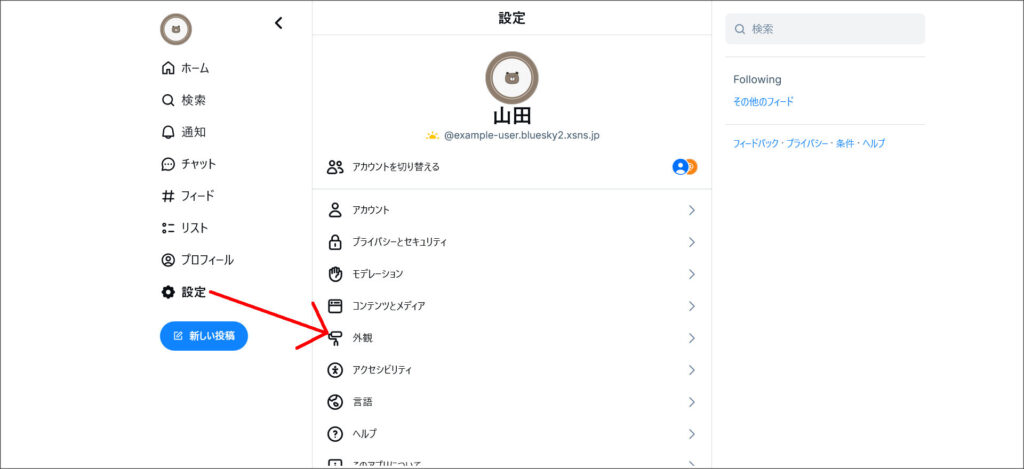Click the Home (ホーム) house icon
The image size is (1024, 469).
point(168,68)
